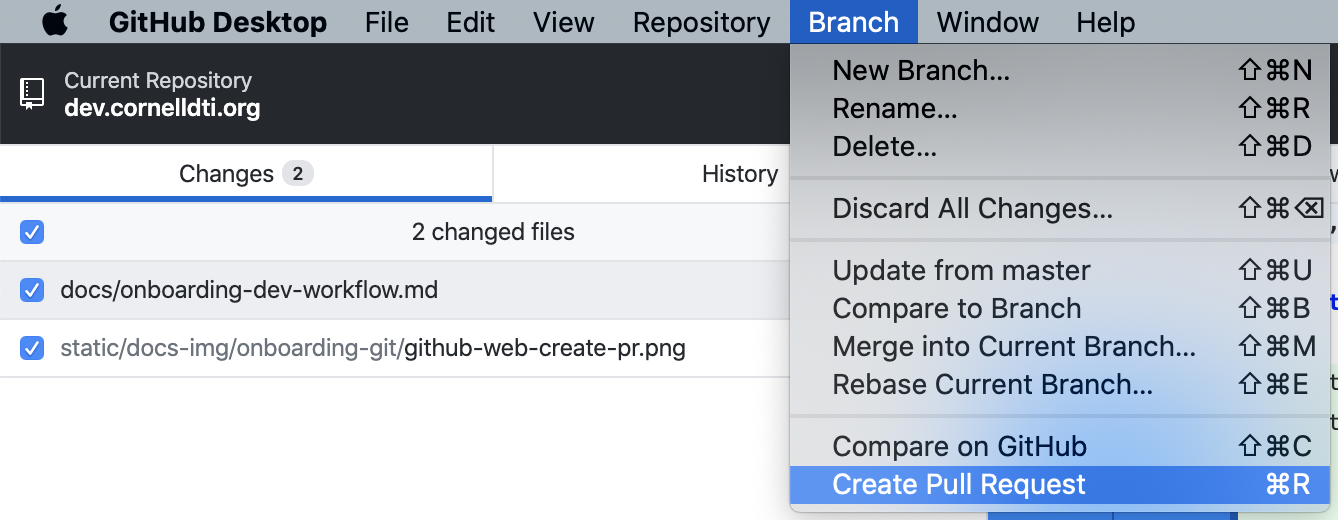Choose Update from master
1338x520 pixels.
tap(1060, 270)
